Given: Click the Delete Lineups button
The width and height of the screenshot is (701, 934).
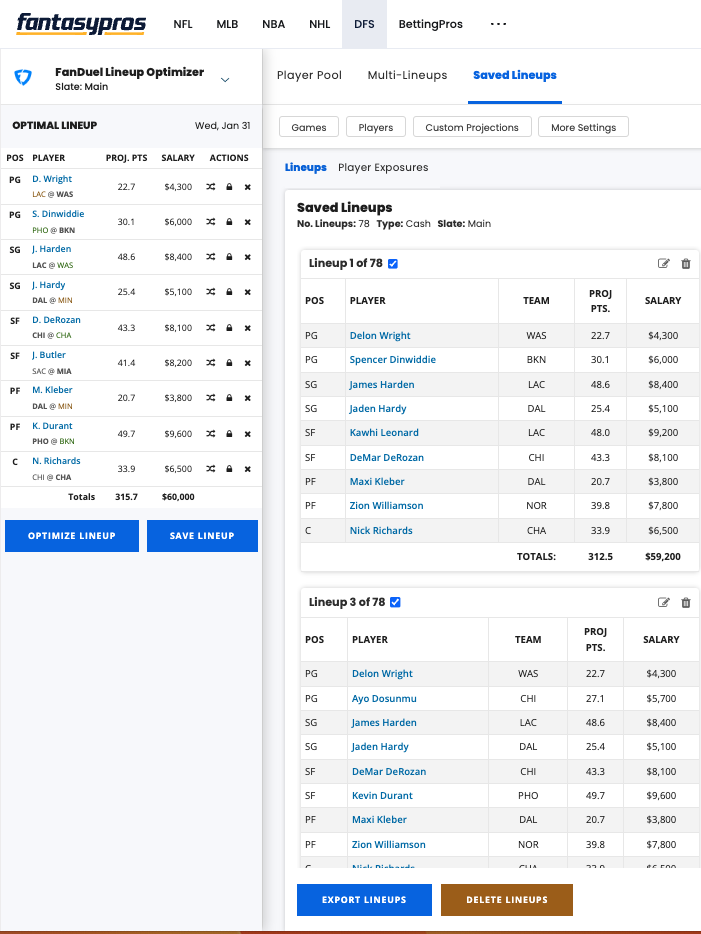Looking at the screenshot, I should click(507, 900).
